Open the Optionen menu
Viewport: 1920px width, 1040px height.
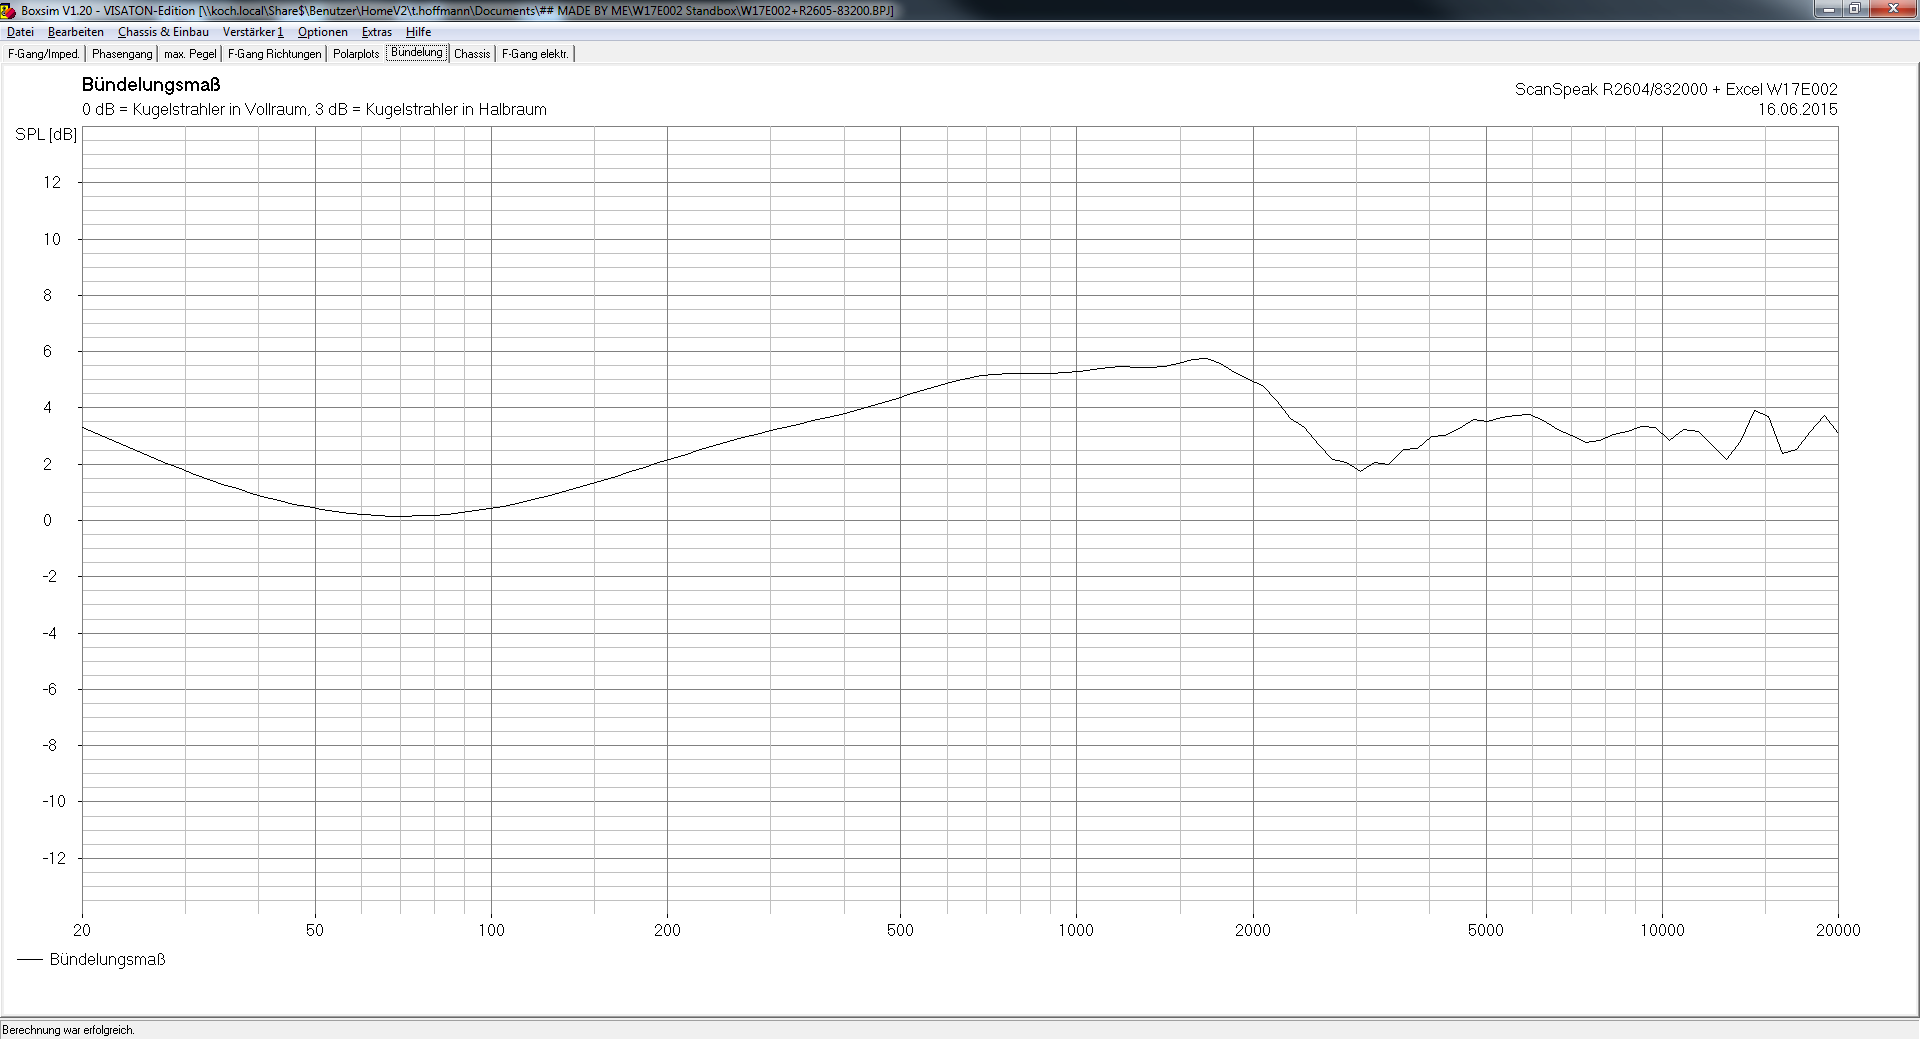coord(322,32)
